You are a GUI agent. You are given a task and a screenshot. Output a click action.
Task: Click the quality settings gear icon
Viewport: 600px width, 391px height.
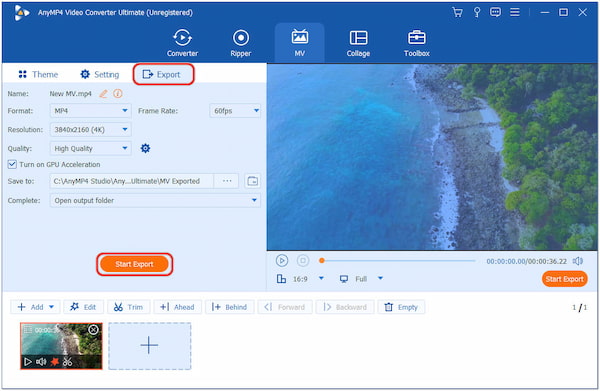[x=145, y=148]
